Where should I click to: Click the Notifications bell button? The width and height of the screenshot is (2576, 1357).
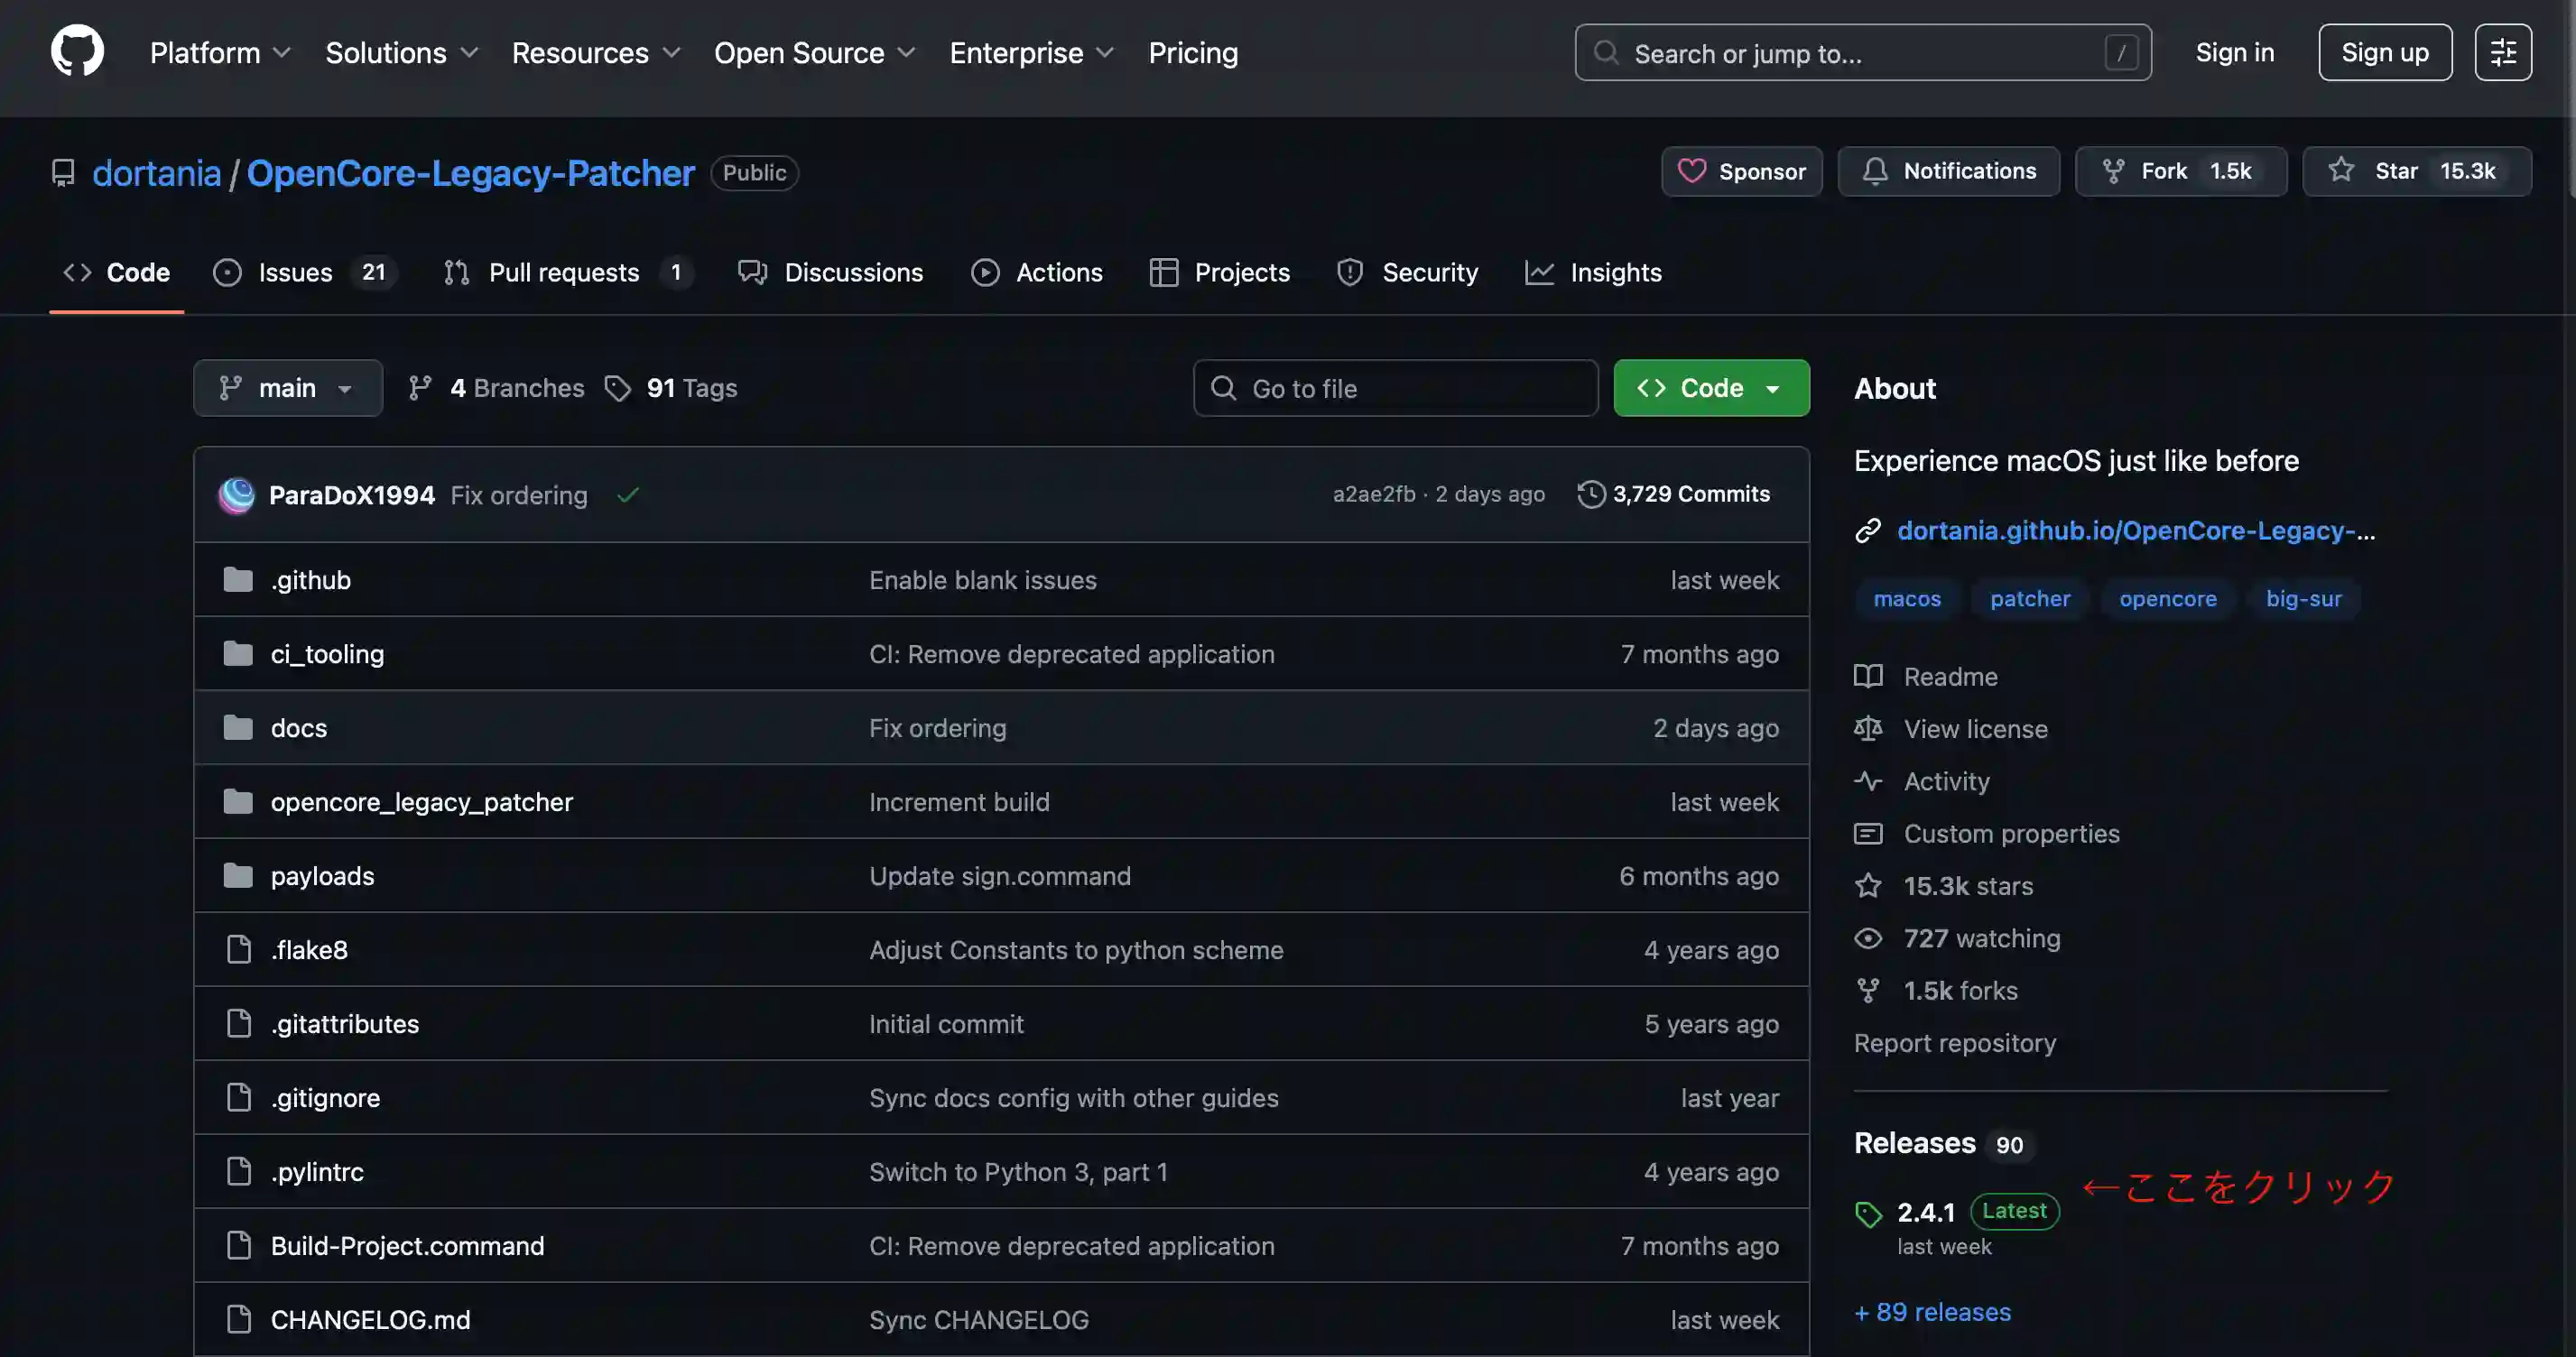1949,171
